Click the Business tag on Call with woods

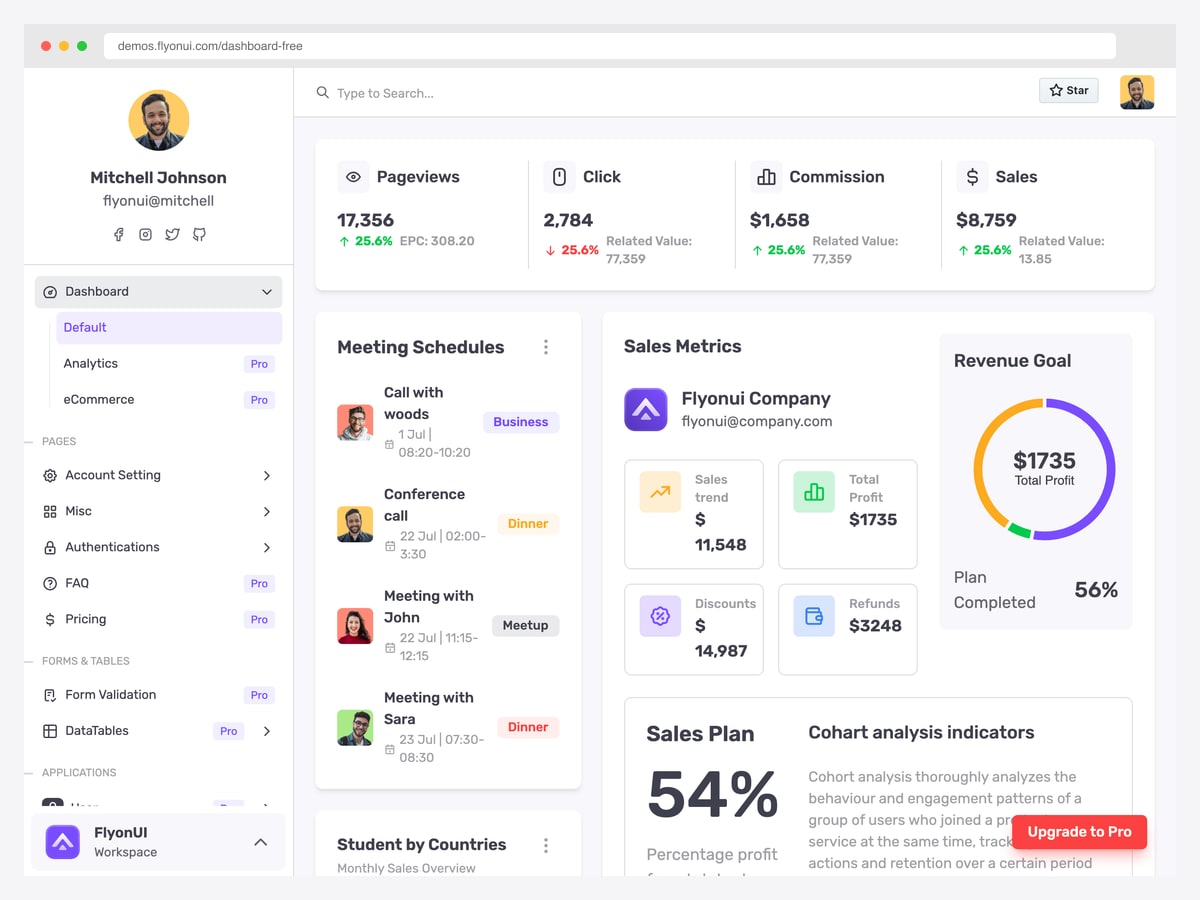coord(521,422)
